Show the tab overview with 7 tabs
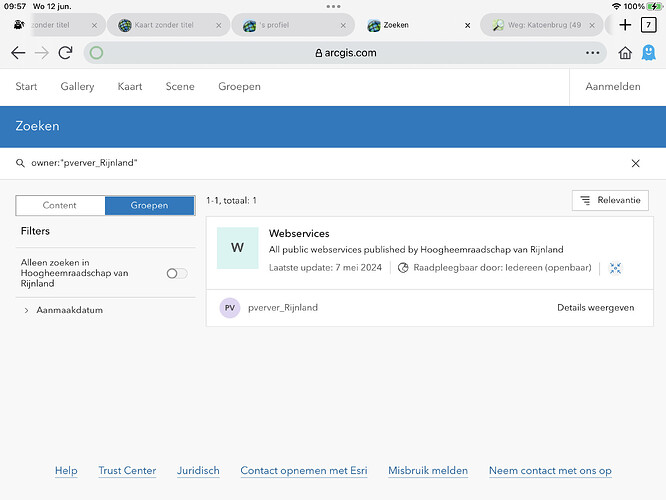The image size is (666, 500). [649, 25]
